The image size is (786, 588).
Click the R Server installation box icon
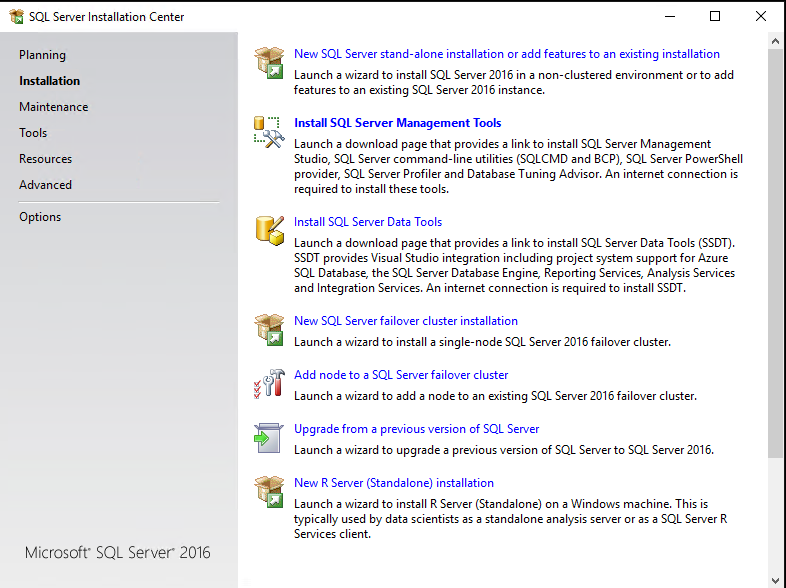pos(269,492)
